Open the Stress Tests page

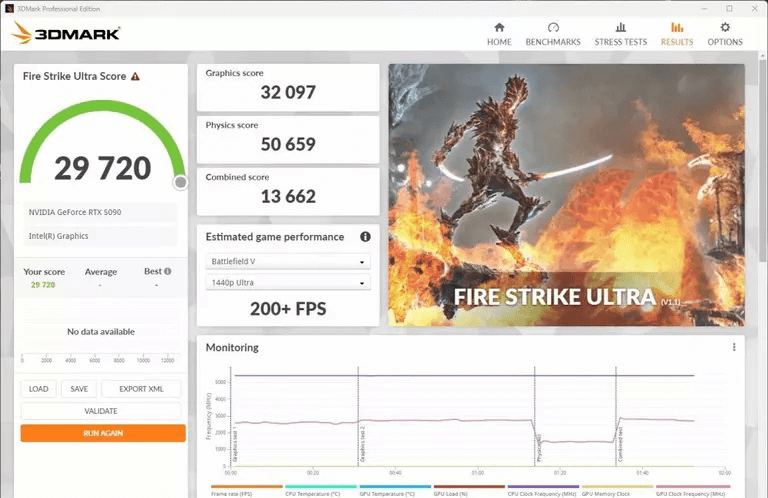tap(620, 34)
